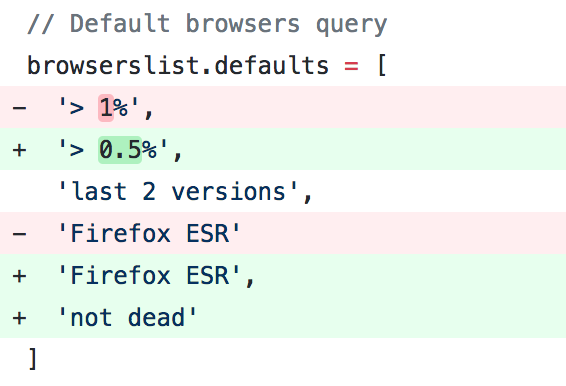
Task: Click the plus marker on added 'Firefox ESR' line
Action: tap(19, 276)
